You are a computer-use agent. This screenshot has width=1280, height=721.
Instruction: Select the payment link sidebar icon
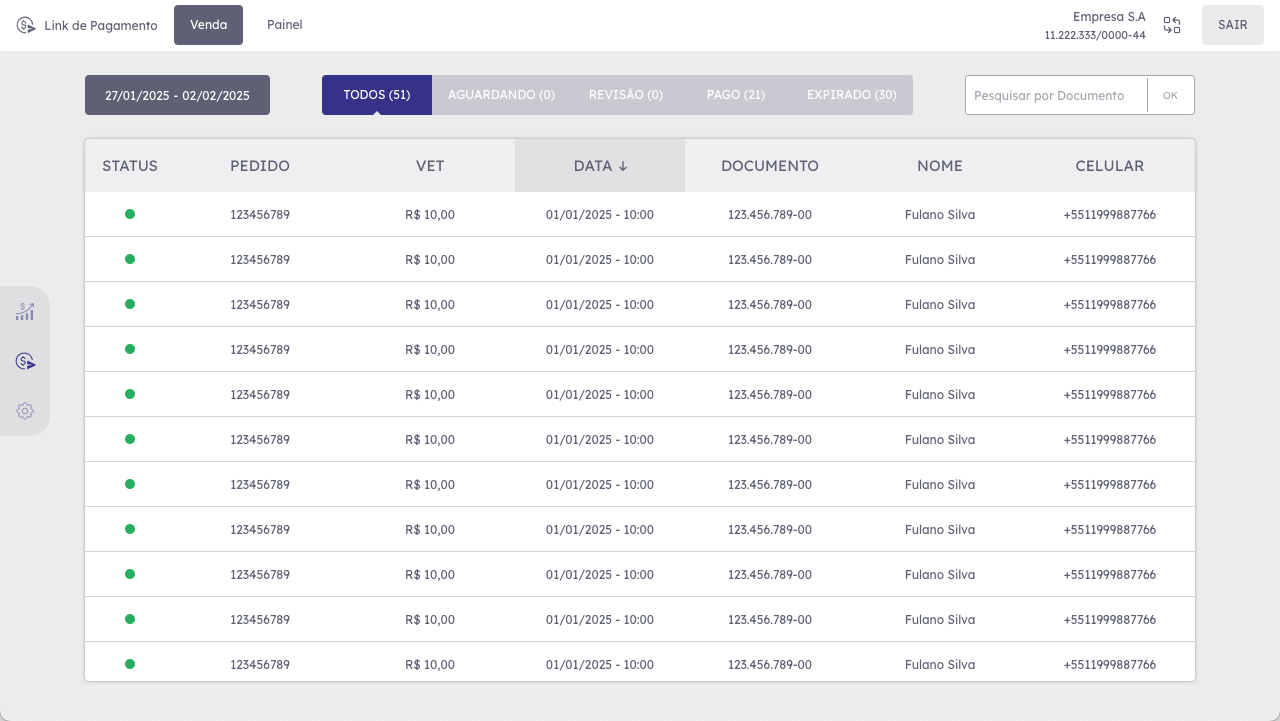(25, 361)
